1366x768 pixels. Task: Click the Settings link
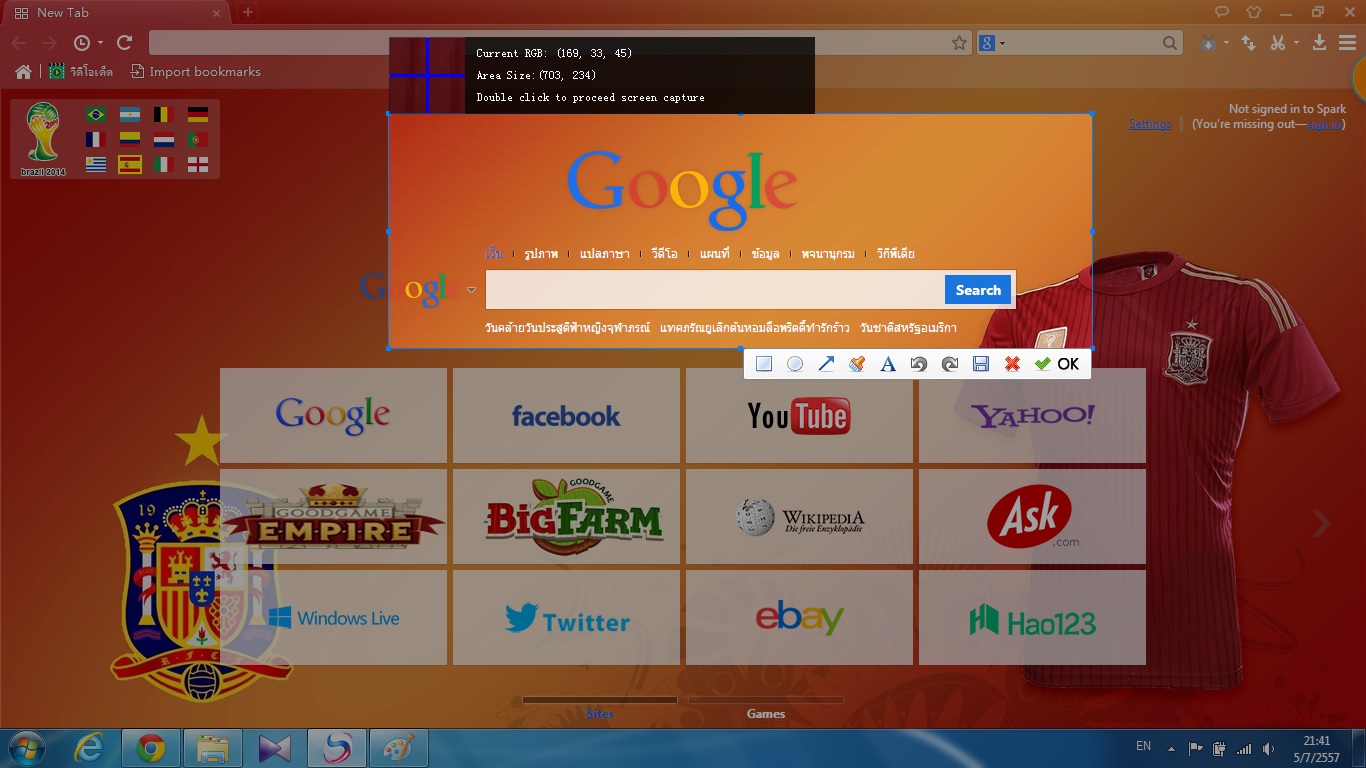[1150, 124]
